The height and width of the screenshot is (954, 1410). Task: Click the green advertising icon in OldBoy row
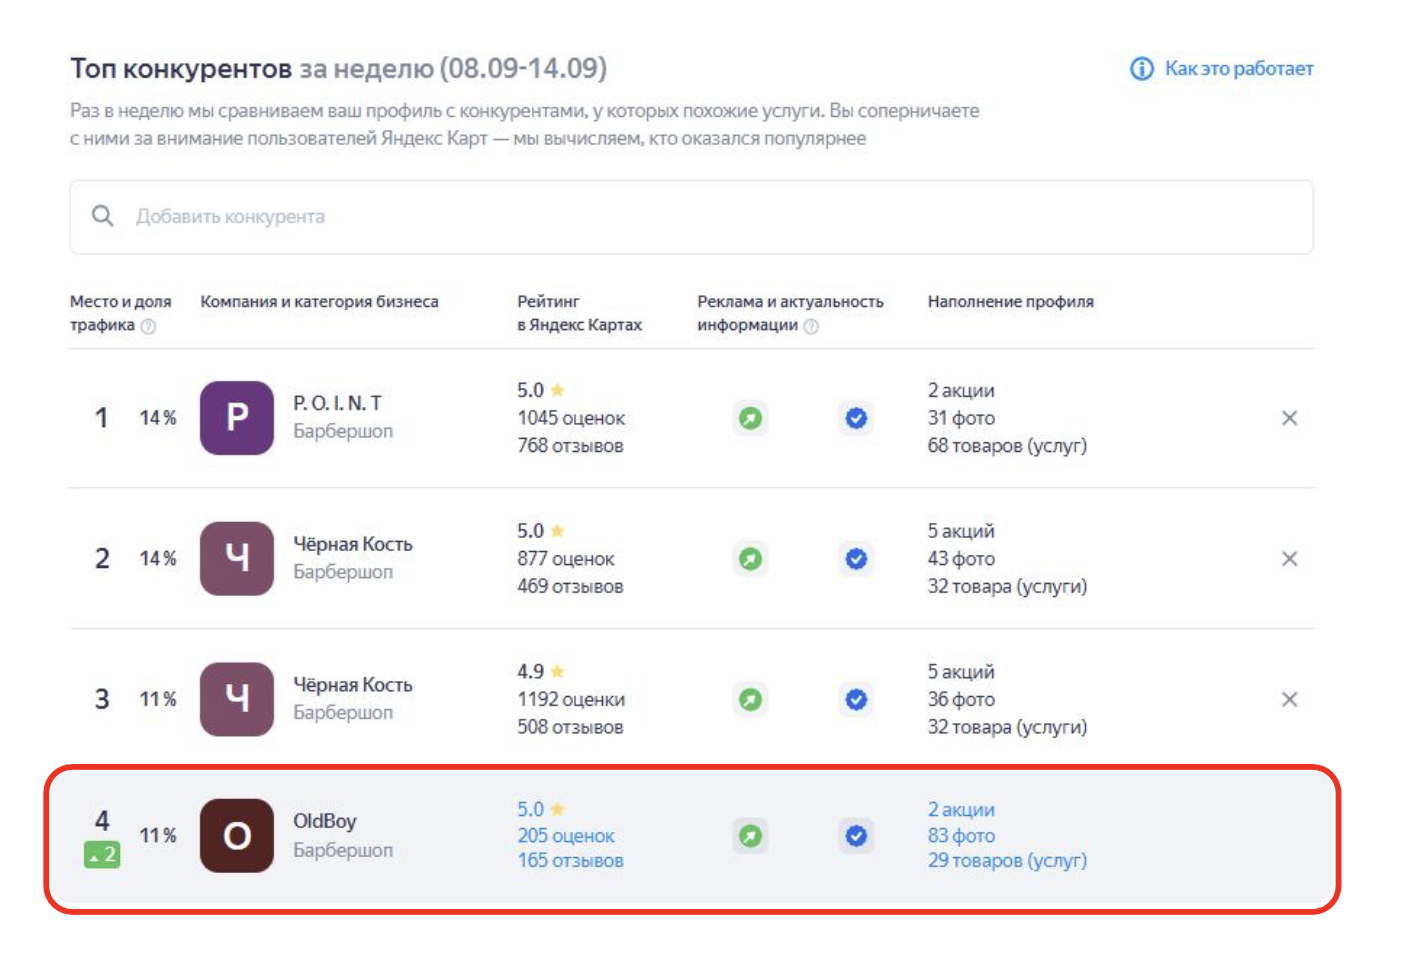click(750, 836)
